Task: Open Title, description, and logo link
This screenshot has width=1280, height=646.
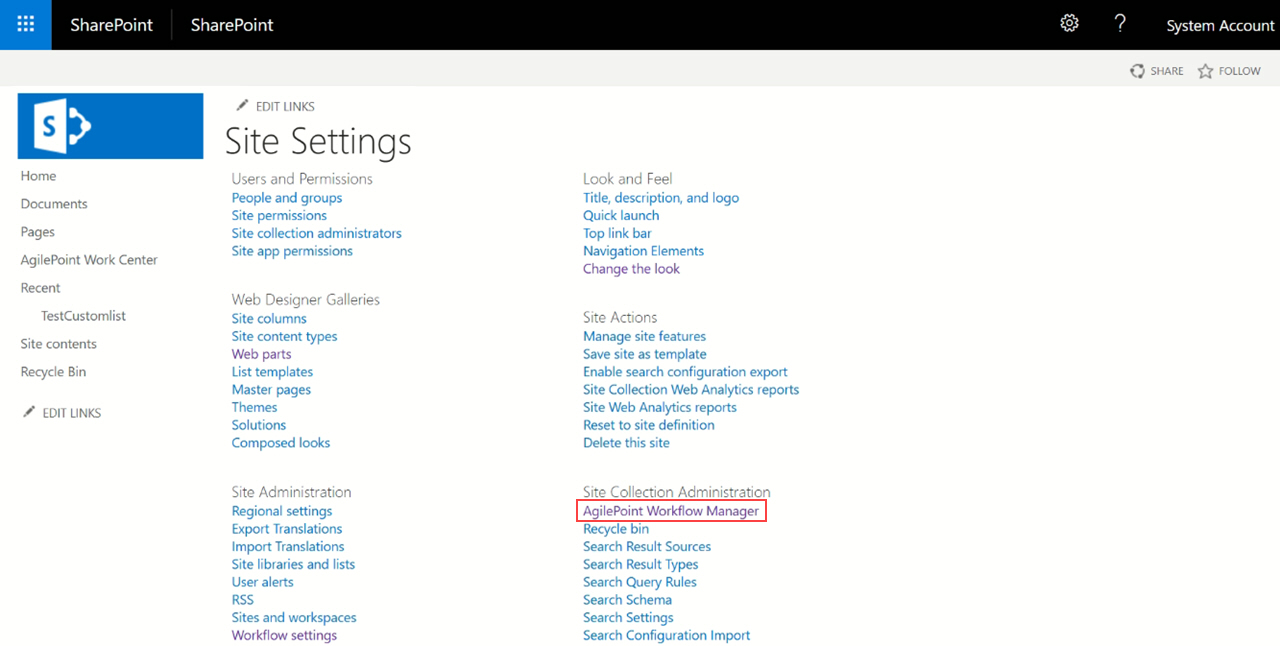Action: click(x=661, y=198)
